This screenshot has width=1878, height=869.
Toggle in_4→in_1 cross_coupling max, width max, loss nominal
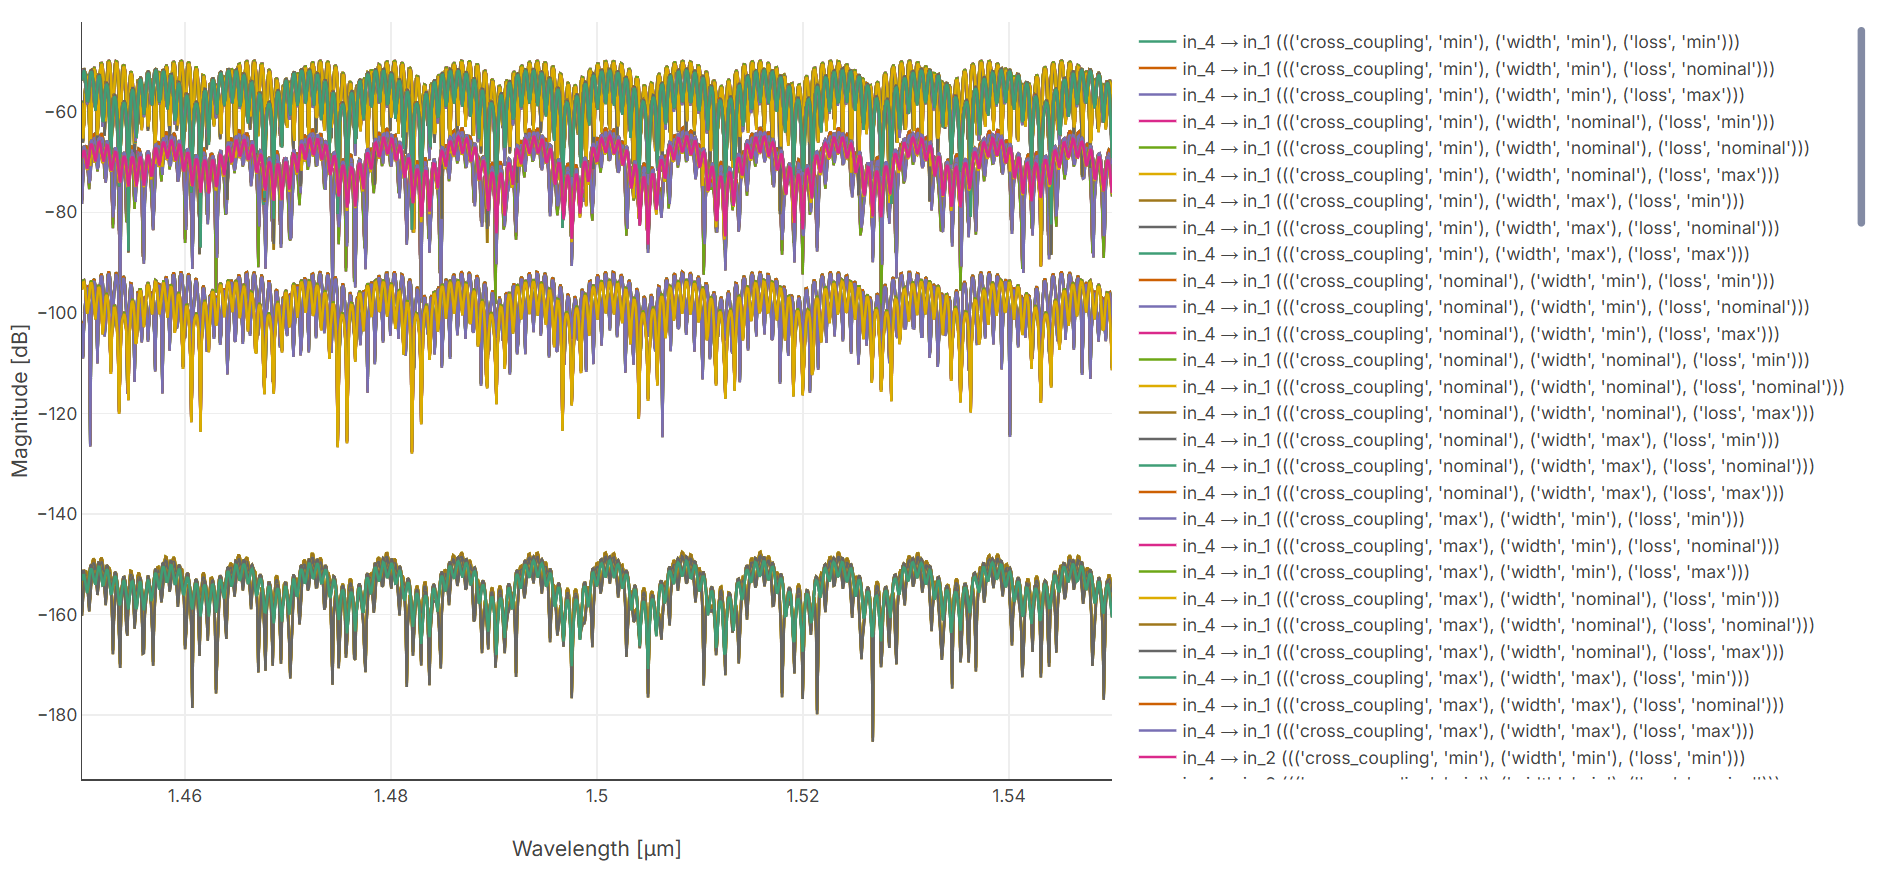(1482, 705)
